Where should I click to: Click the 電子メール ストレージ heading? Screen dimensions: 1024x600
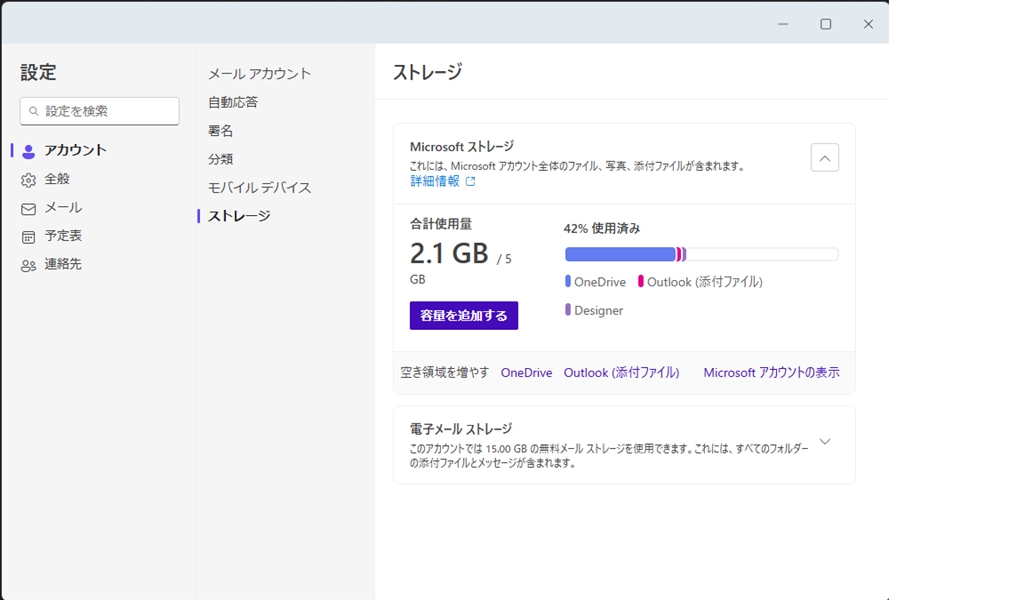point(461,429)
